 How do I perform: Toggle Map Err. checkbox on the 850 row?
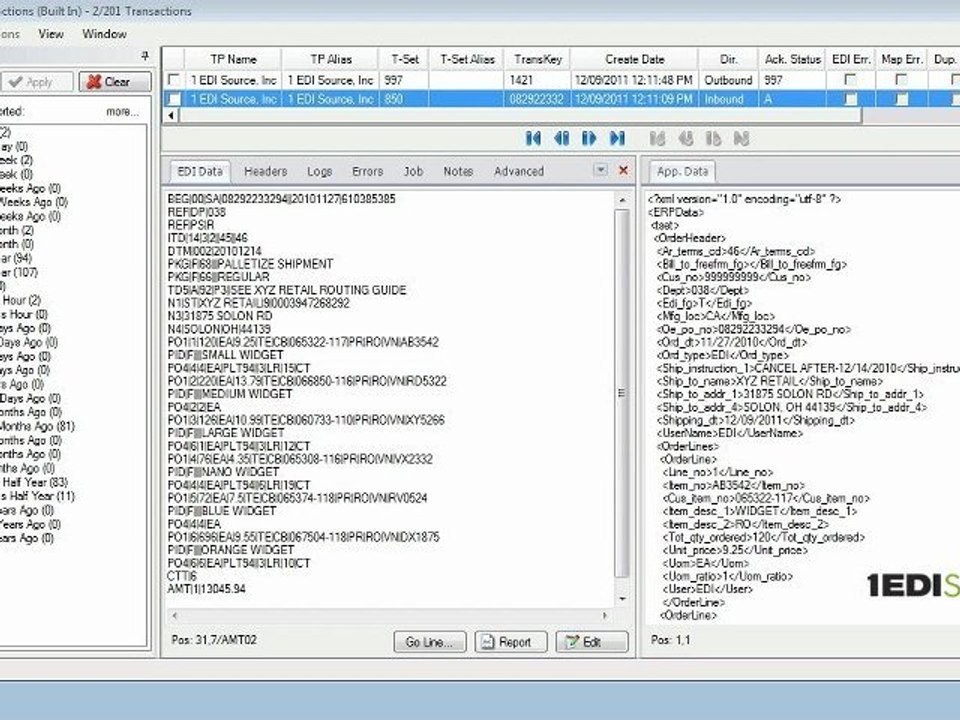click(x=901, y=99)
